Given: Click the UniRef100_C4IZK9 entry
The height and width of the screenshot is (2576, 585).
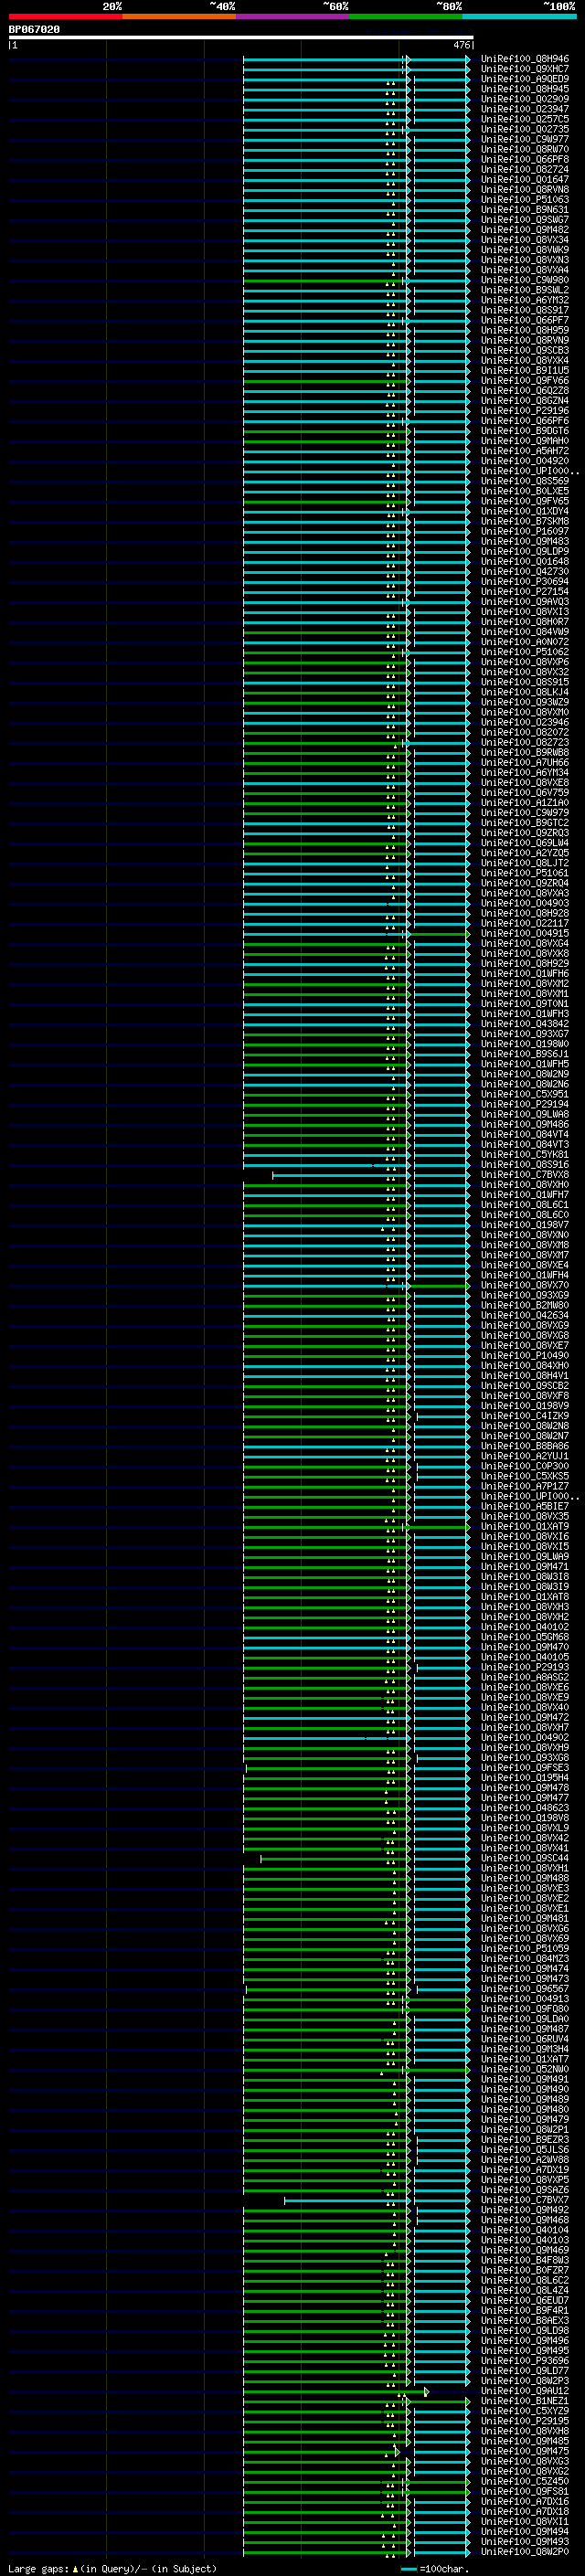Looking at the screenshot, I should [525, 1415].
